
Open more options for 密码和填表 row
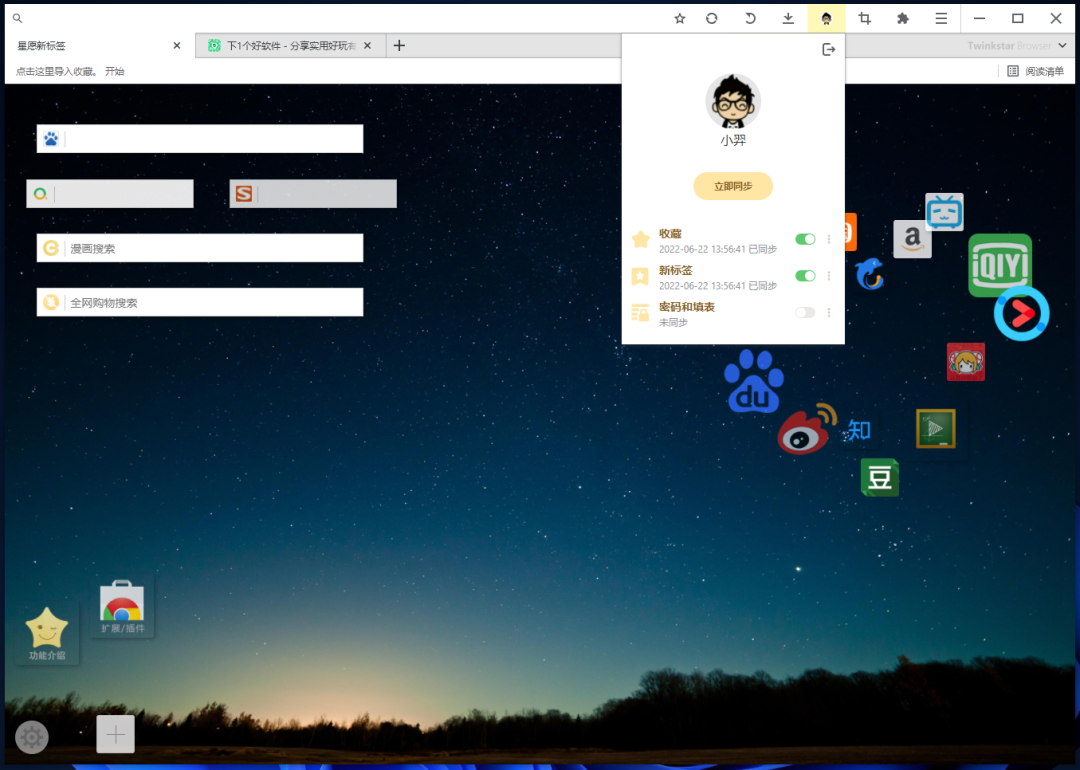click(829, 312)
